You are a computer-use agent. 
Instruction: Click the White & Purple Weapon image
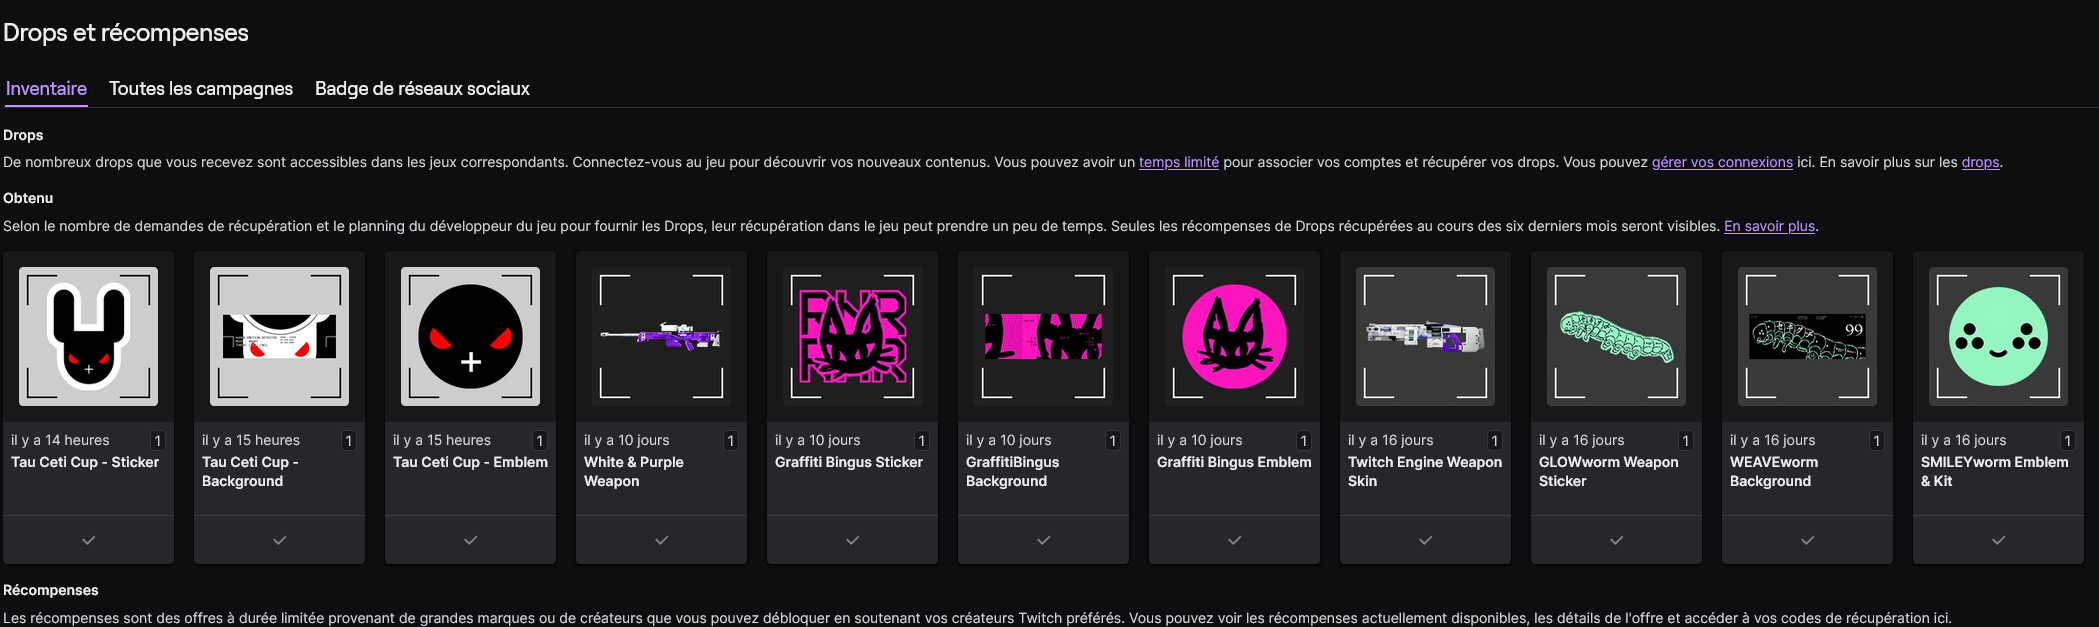click(661, 336)
